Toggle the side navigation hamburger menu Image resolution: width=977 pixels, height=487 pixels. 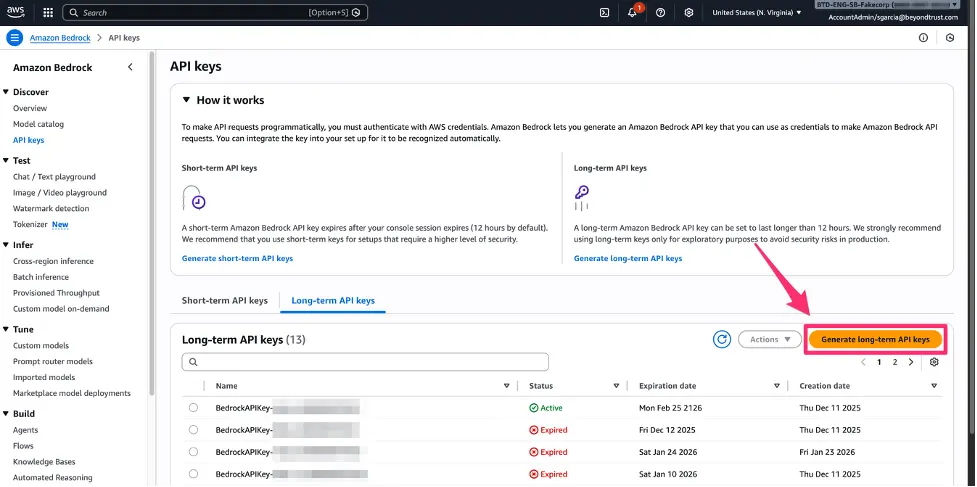click(15, 38)
